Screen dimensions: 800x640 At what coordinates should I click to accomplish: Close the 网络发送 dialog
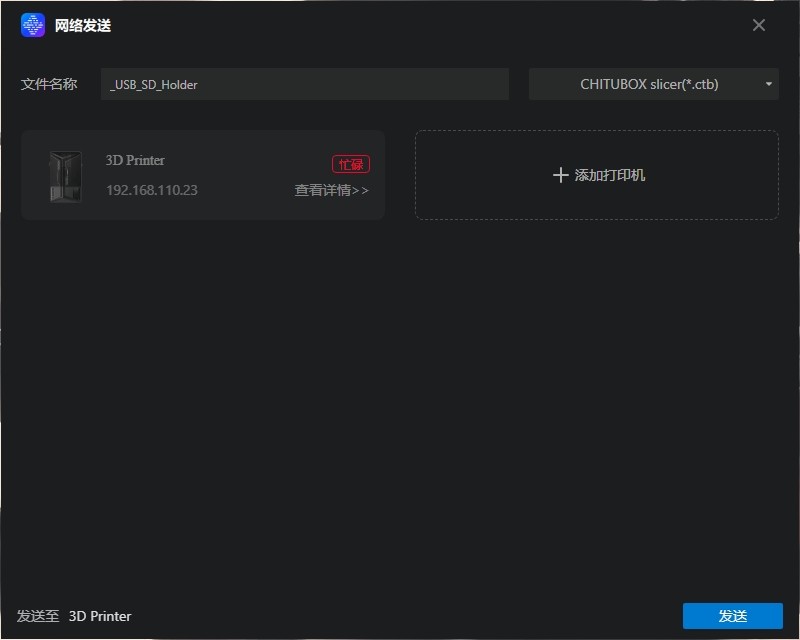pos(759,25)
